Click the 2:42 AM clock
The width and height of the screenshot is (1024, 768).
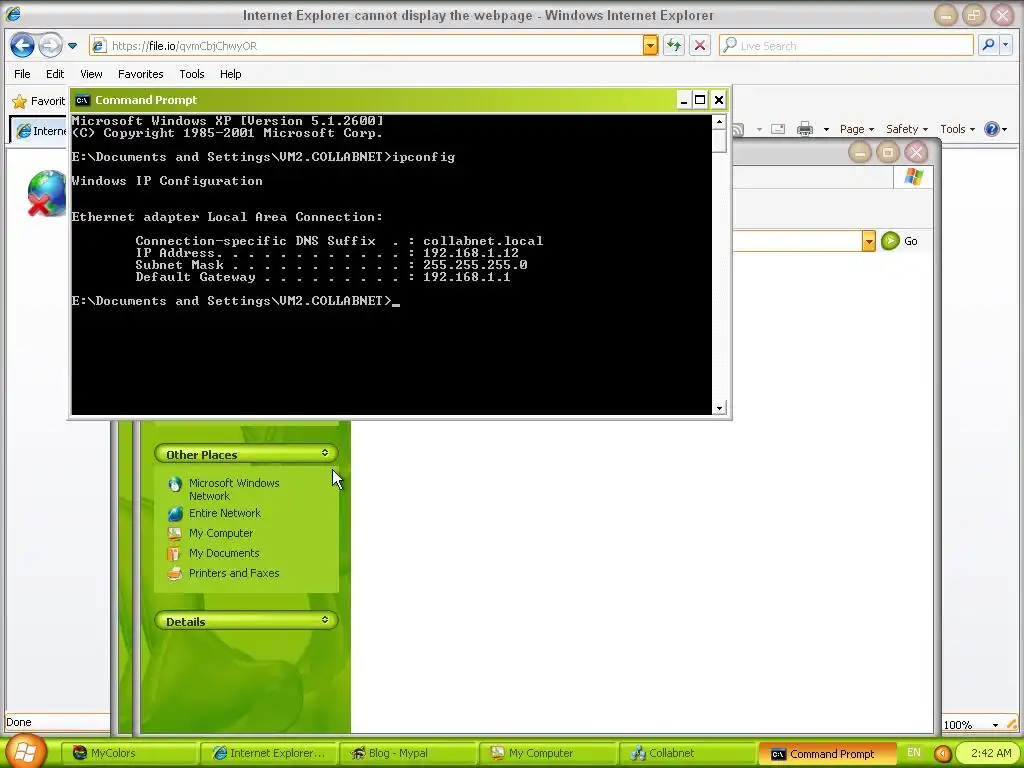coord(991,753)
